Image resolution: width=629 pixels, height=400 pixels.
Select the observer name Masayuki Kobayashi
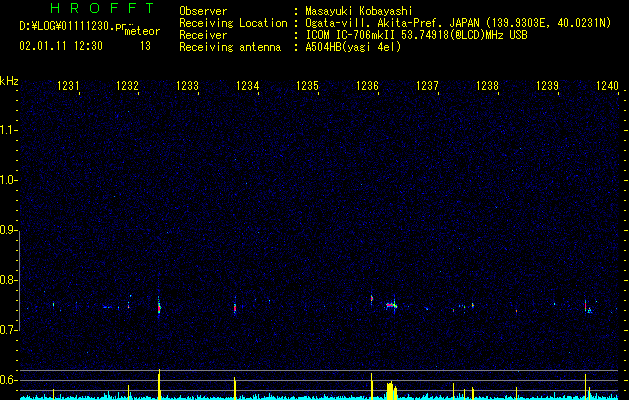click(x=359, y=11)
